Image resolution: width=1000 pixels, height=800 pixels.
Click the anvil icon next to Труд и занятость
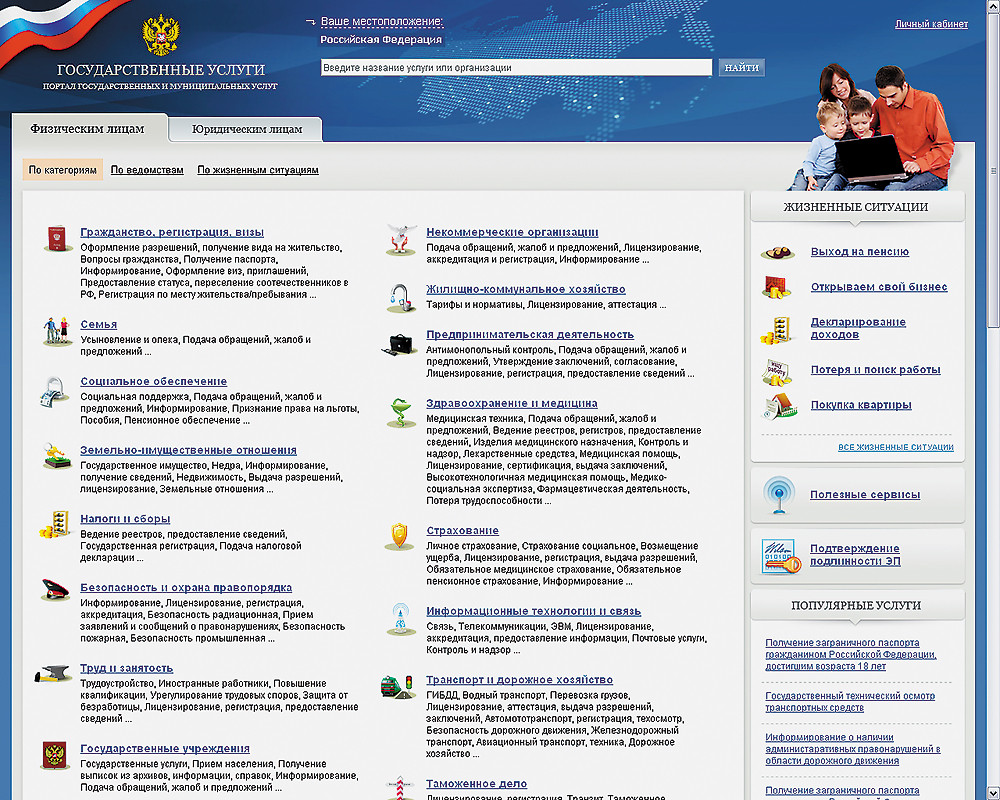pyautogui.click(x=55, y=673)
